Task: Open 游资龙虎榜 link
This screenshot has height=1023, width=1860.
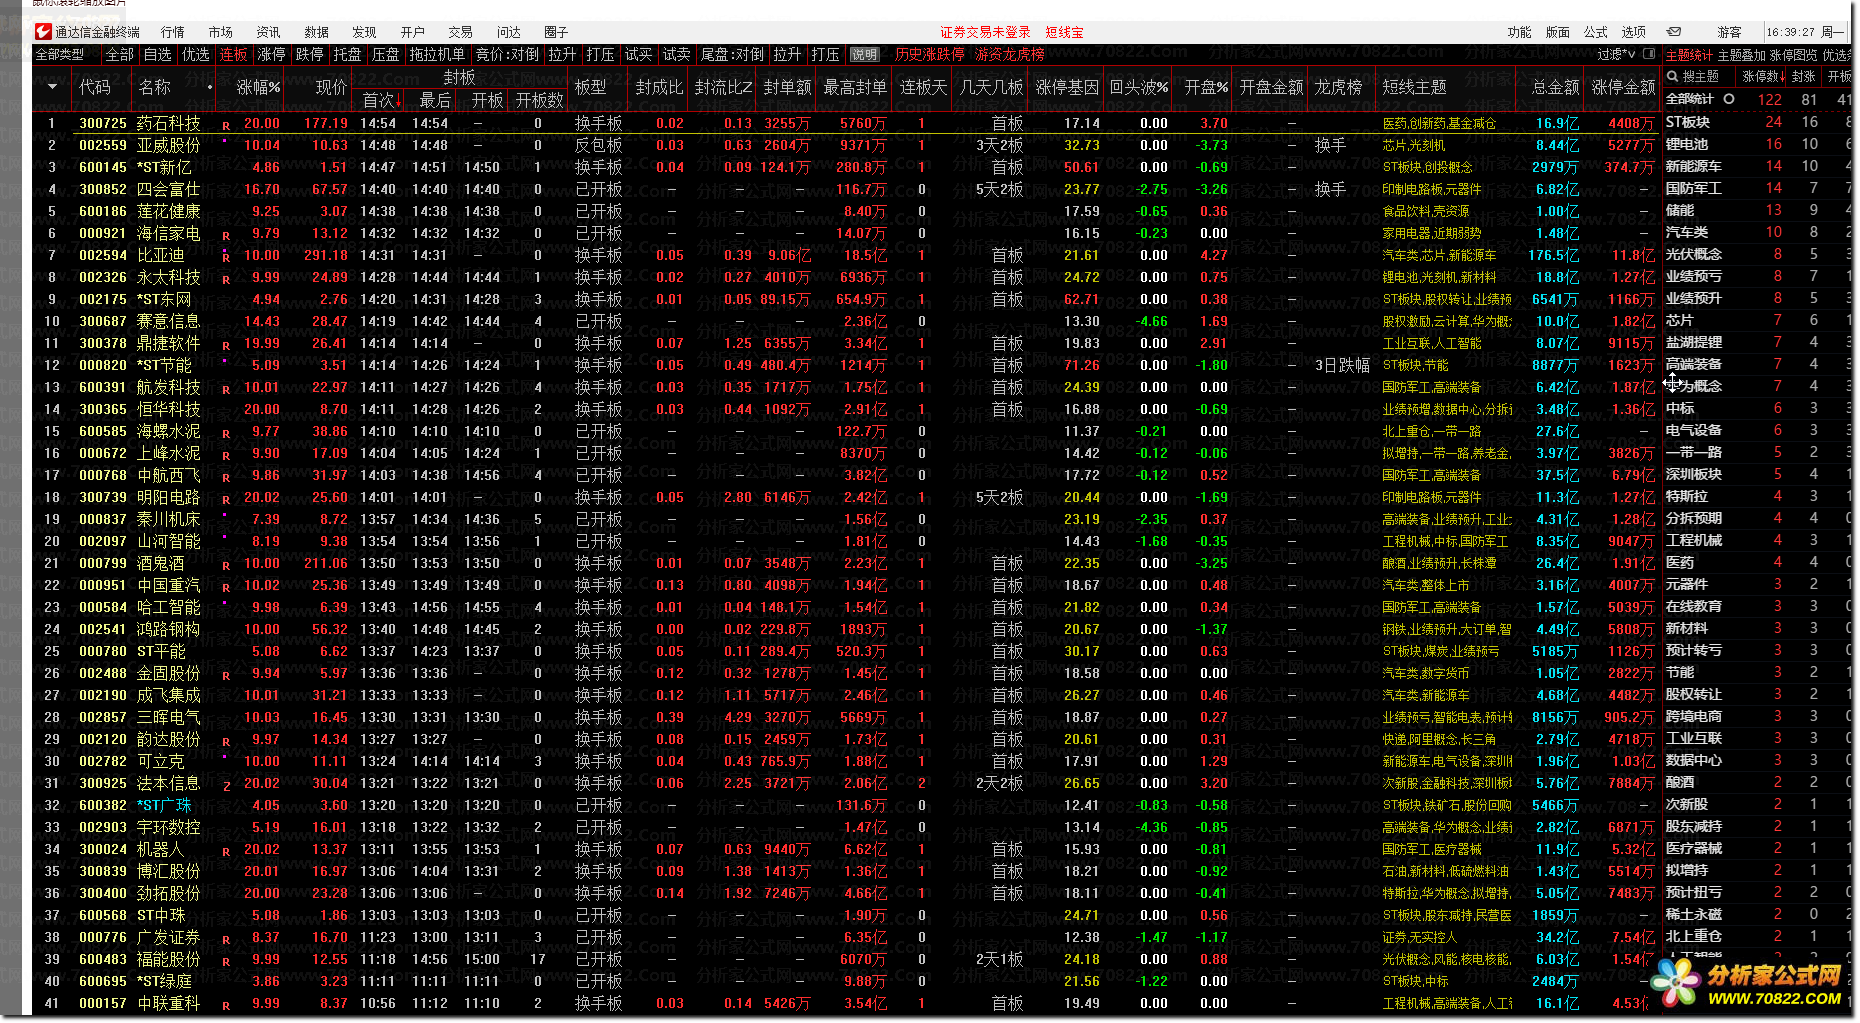Action: pyautogui.click(x=1010, y=54)
